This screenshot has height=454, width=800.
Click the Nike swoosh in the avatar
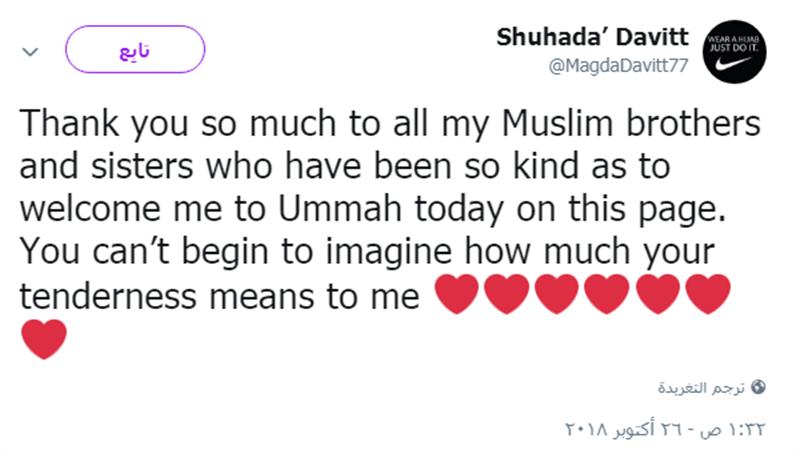[x=733, y=64]
